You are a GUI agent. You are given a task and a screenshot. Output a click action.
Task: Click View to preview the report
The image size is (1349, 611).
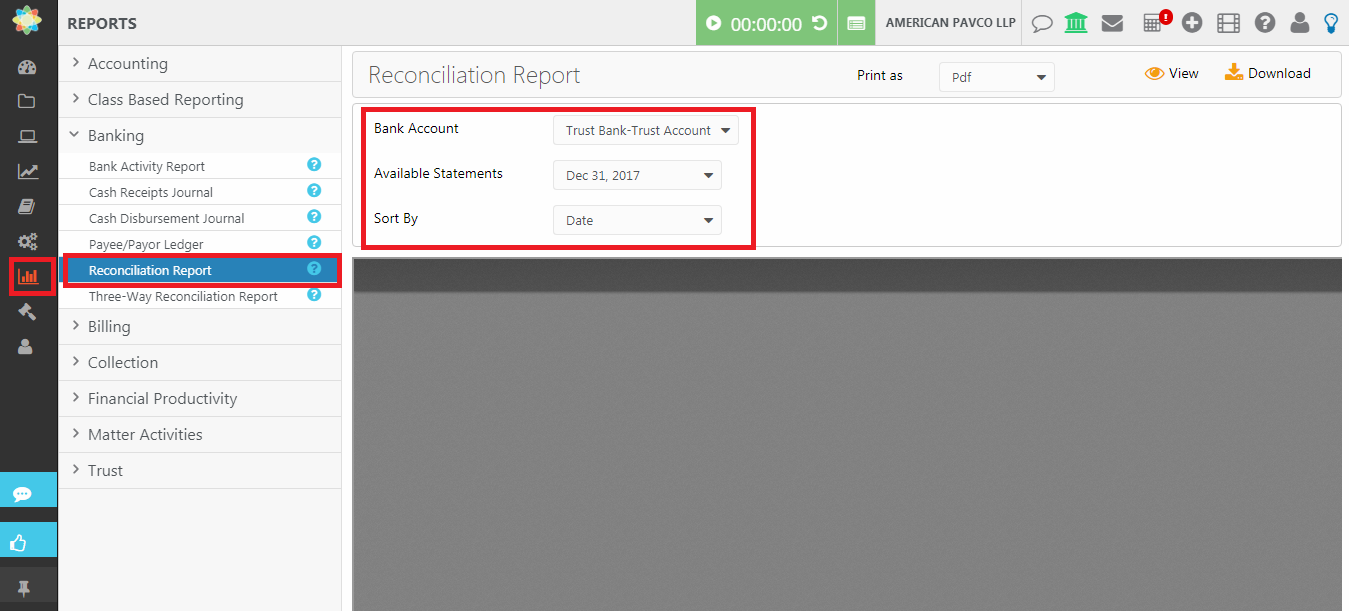1172,73
